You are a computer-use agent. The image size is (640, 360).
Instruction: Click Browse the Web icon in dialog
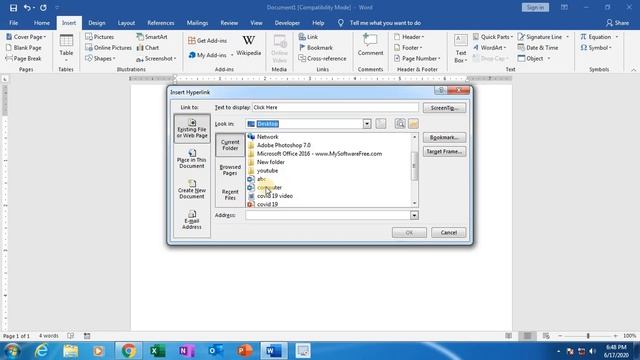coord(400,124)
